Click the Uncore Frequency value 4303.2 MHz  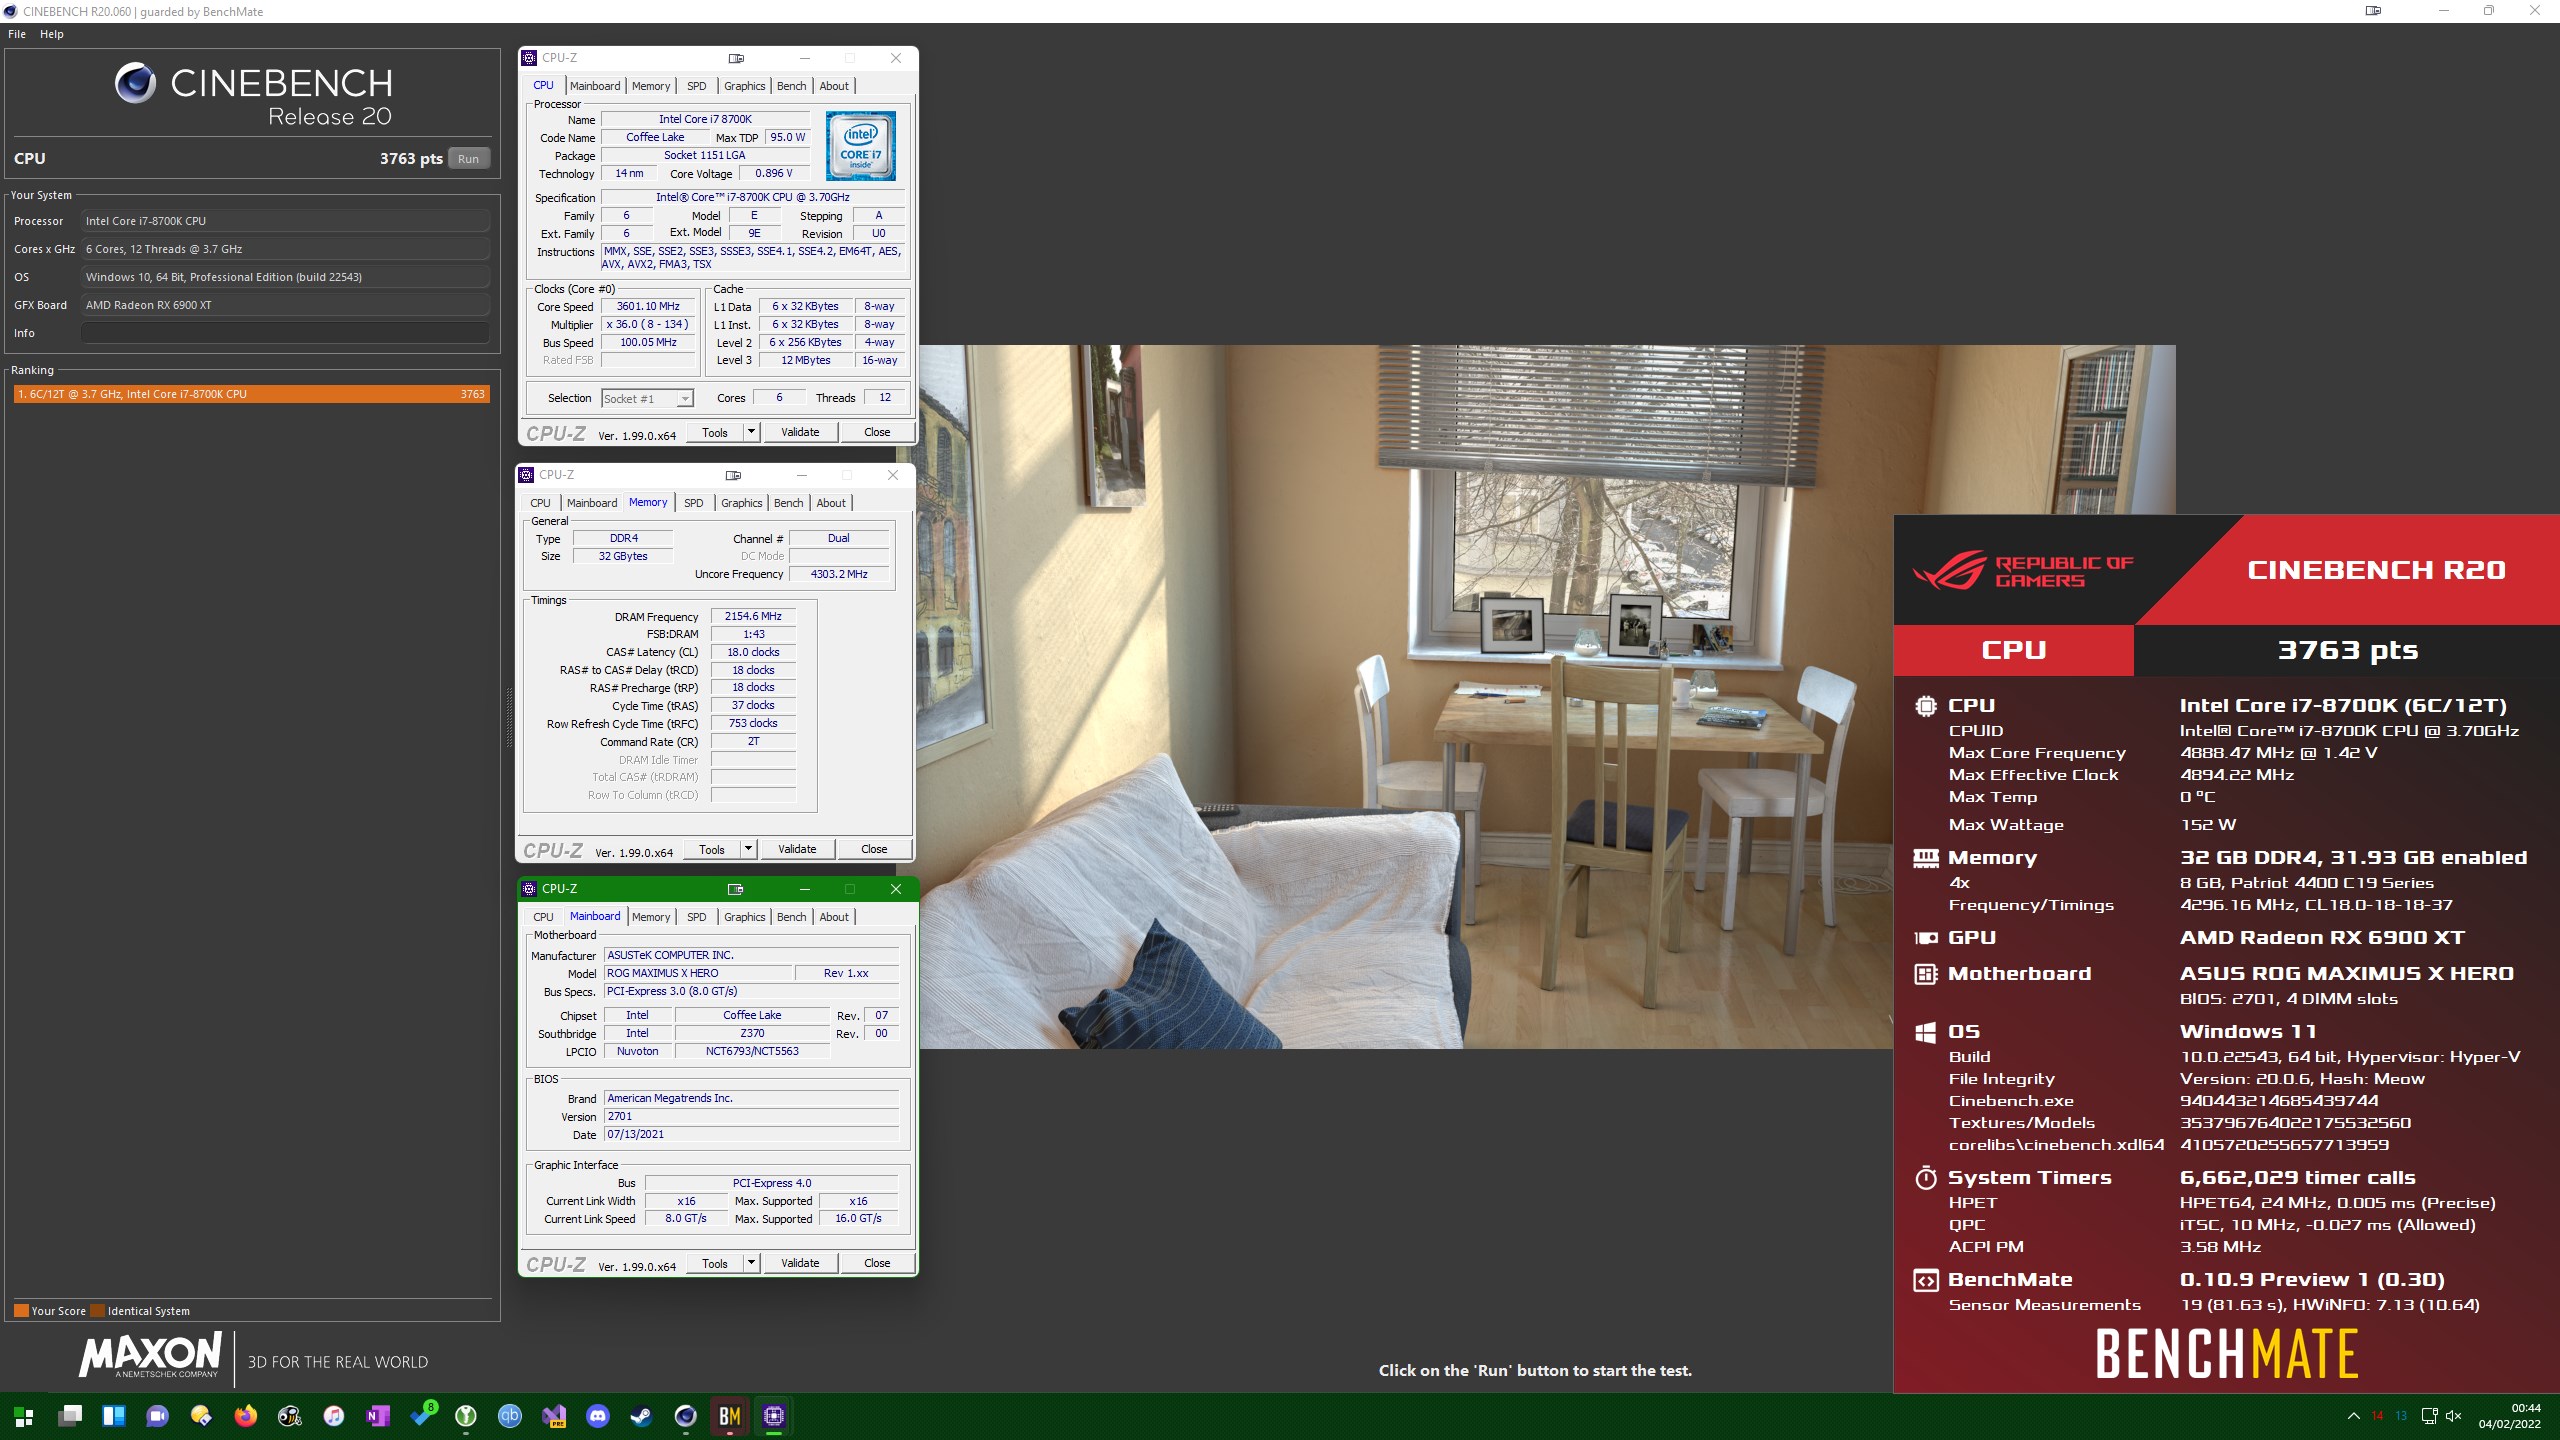[839, 574]
